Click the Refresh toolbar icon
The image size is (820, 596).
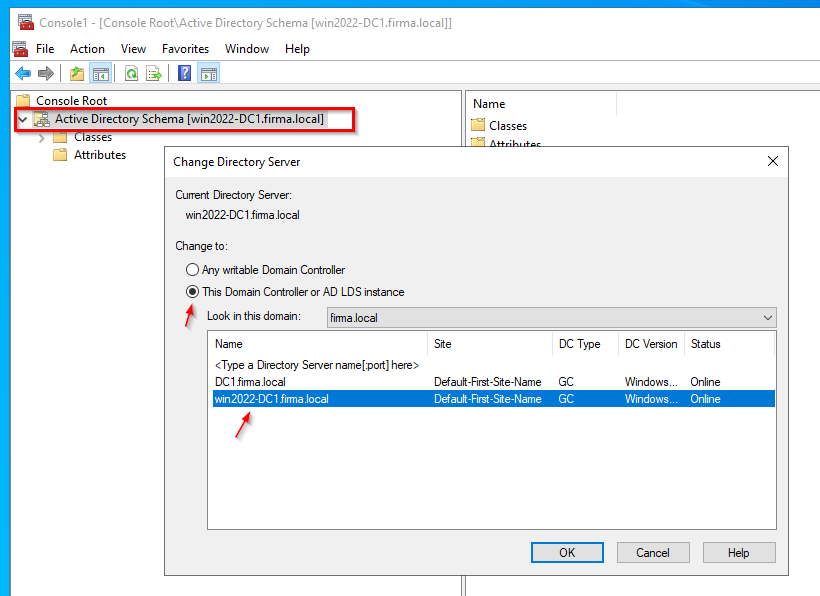(131, 73)
